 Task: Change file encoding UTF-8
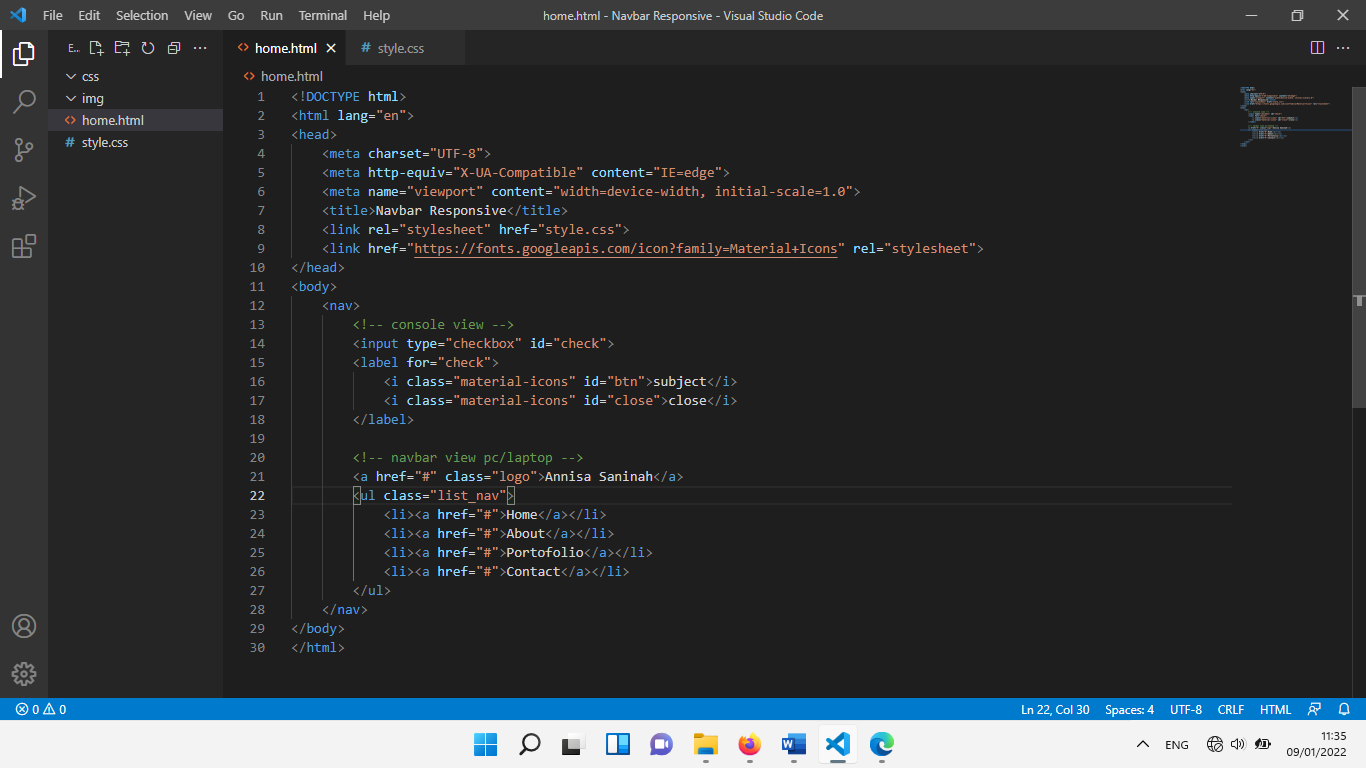tap(1186, 709)
